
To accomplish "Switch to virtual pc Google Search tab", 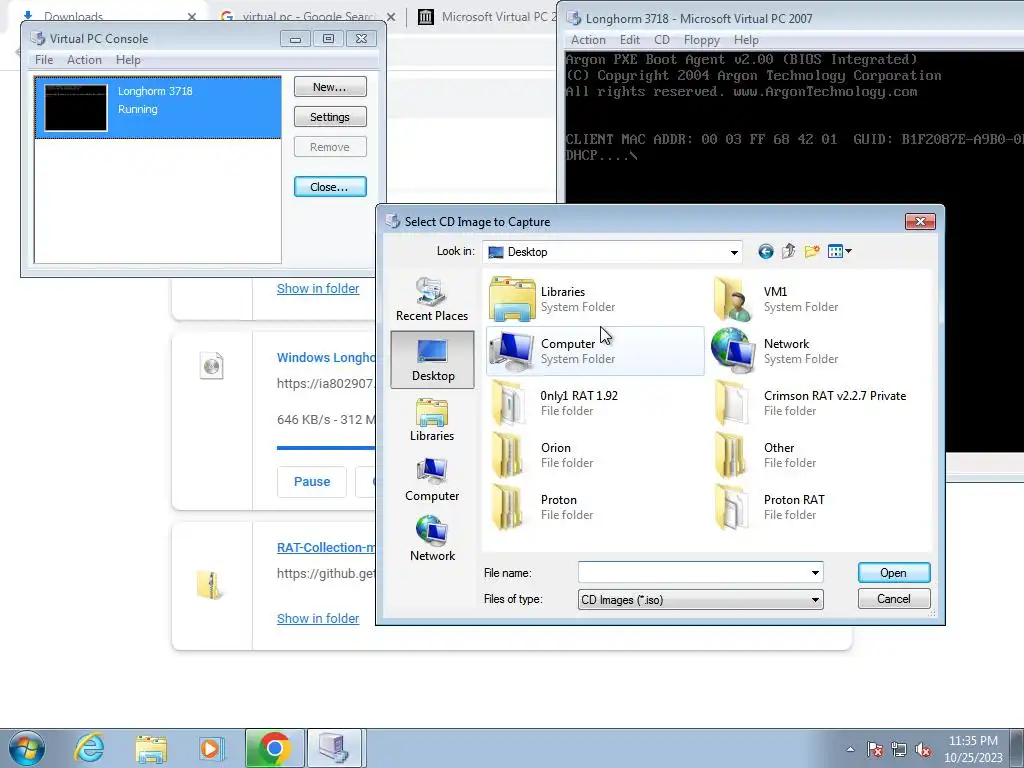I will (x=307, y=16).
